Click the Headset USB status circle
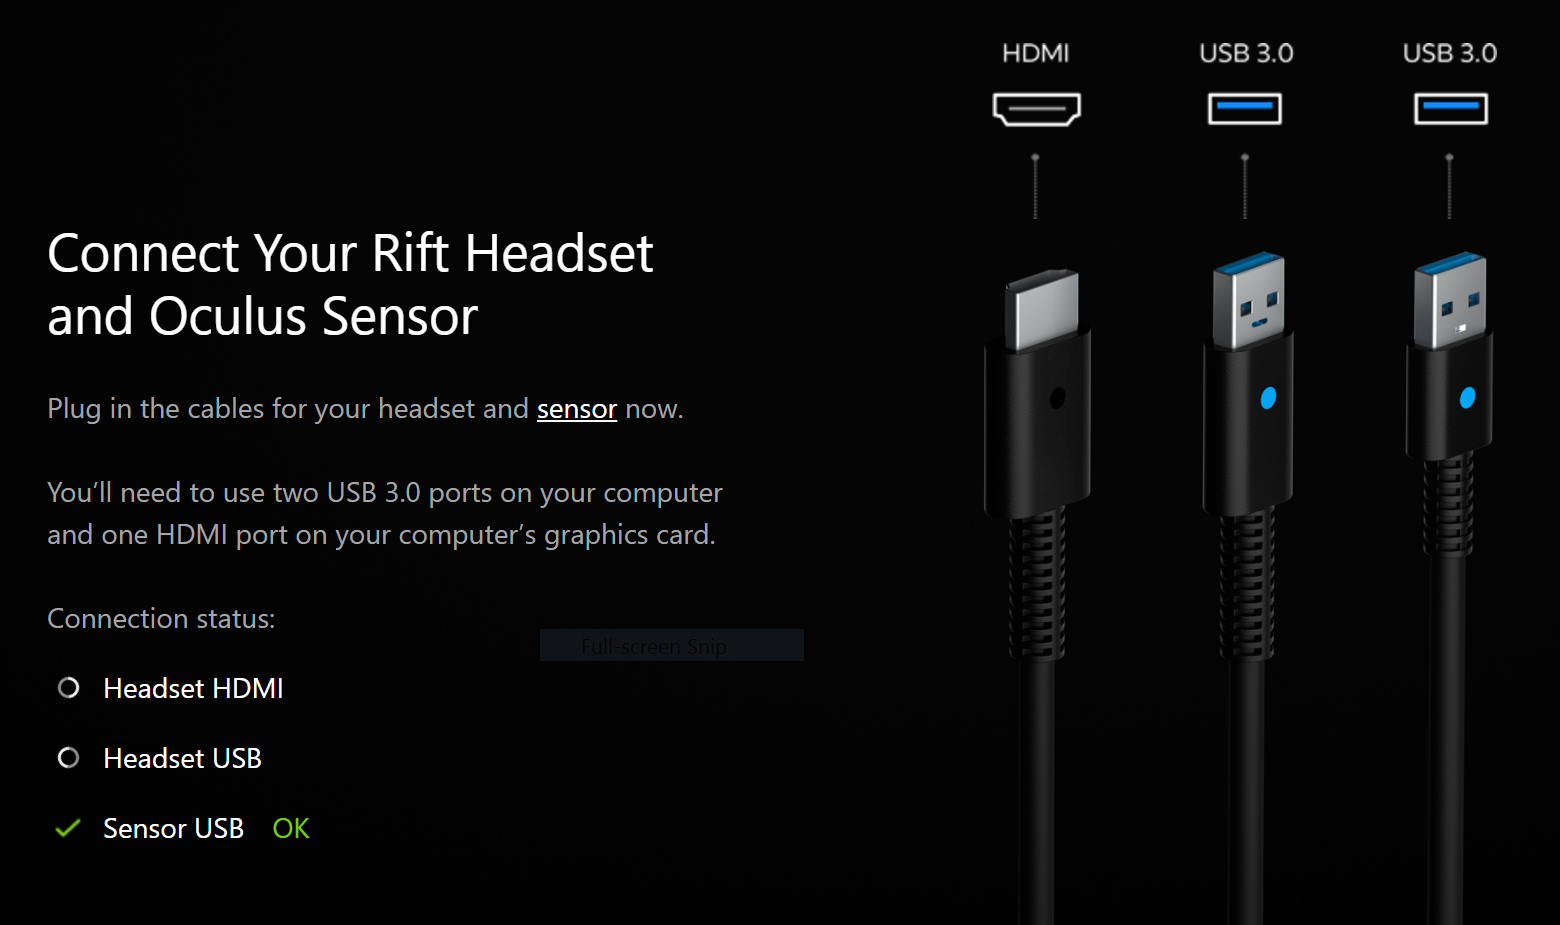This screenshot has height=925, width=1560. coord(68,758)
